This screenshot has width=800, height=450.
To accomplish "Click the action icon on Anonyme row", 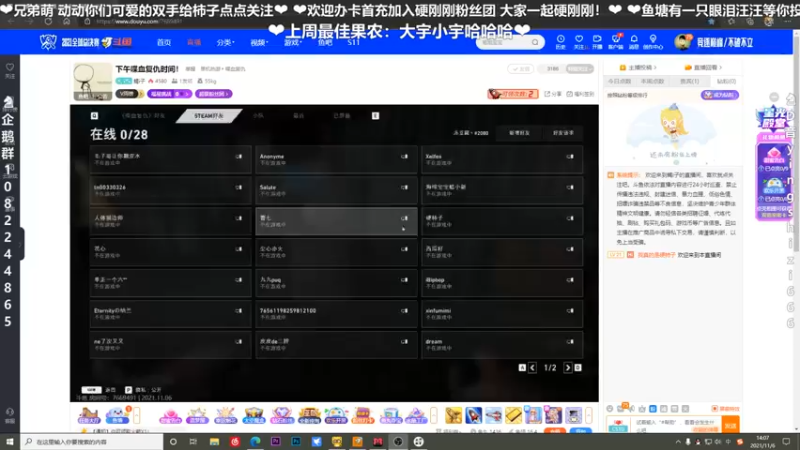I will pyautogui.click(x=405, y=157).
